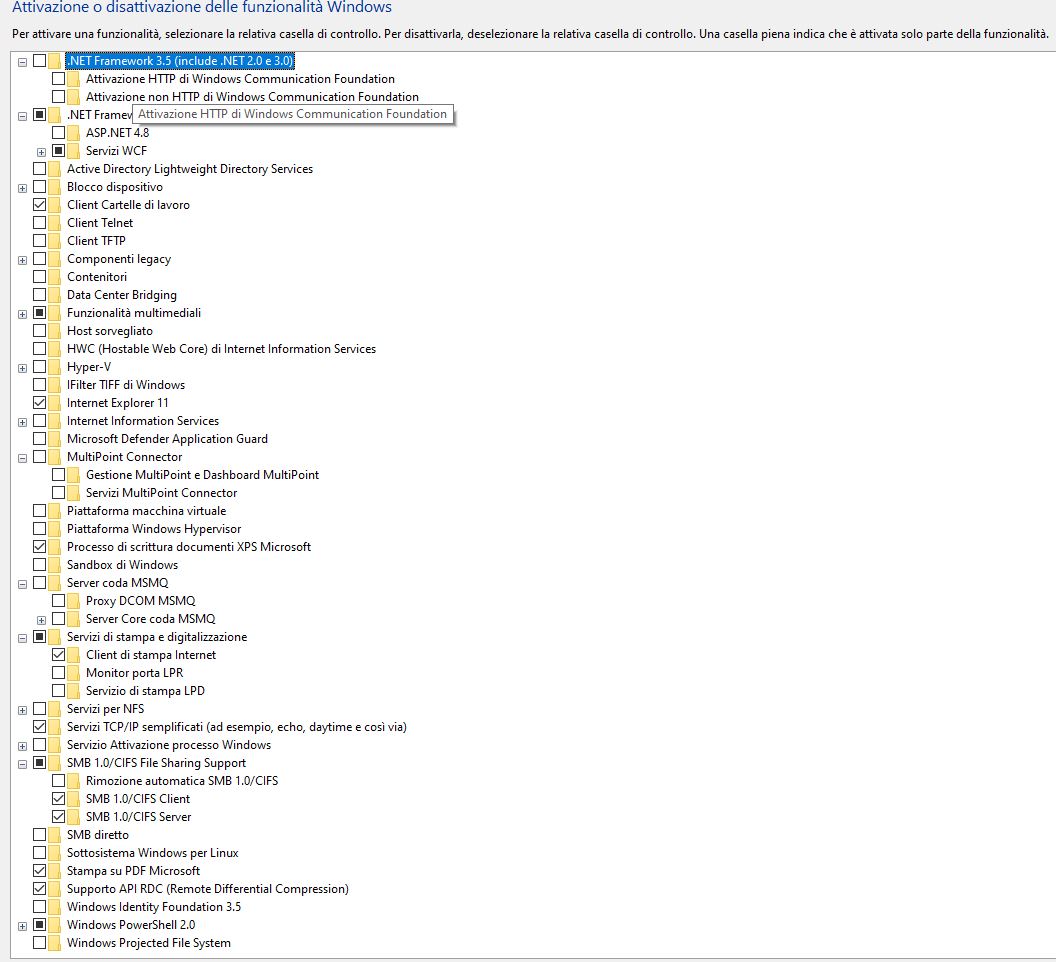This screenshot has height=962, width=1056.
Task: Click the folder icon next to Host sorvegliato
Action: tap(55, 331)
